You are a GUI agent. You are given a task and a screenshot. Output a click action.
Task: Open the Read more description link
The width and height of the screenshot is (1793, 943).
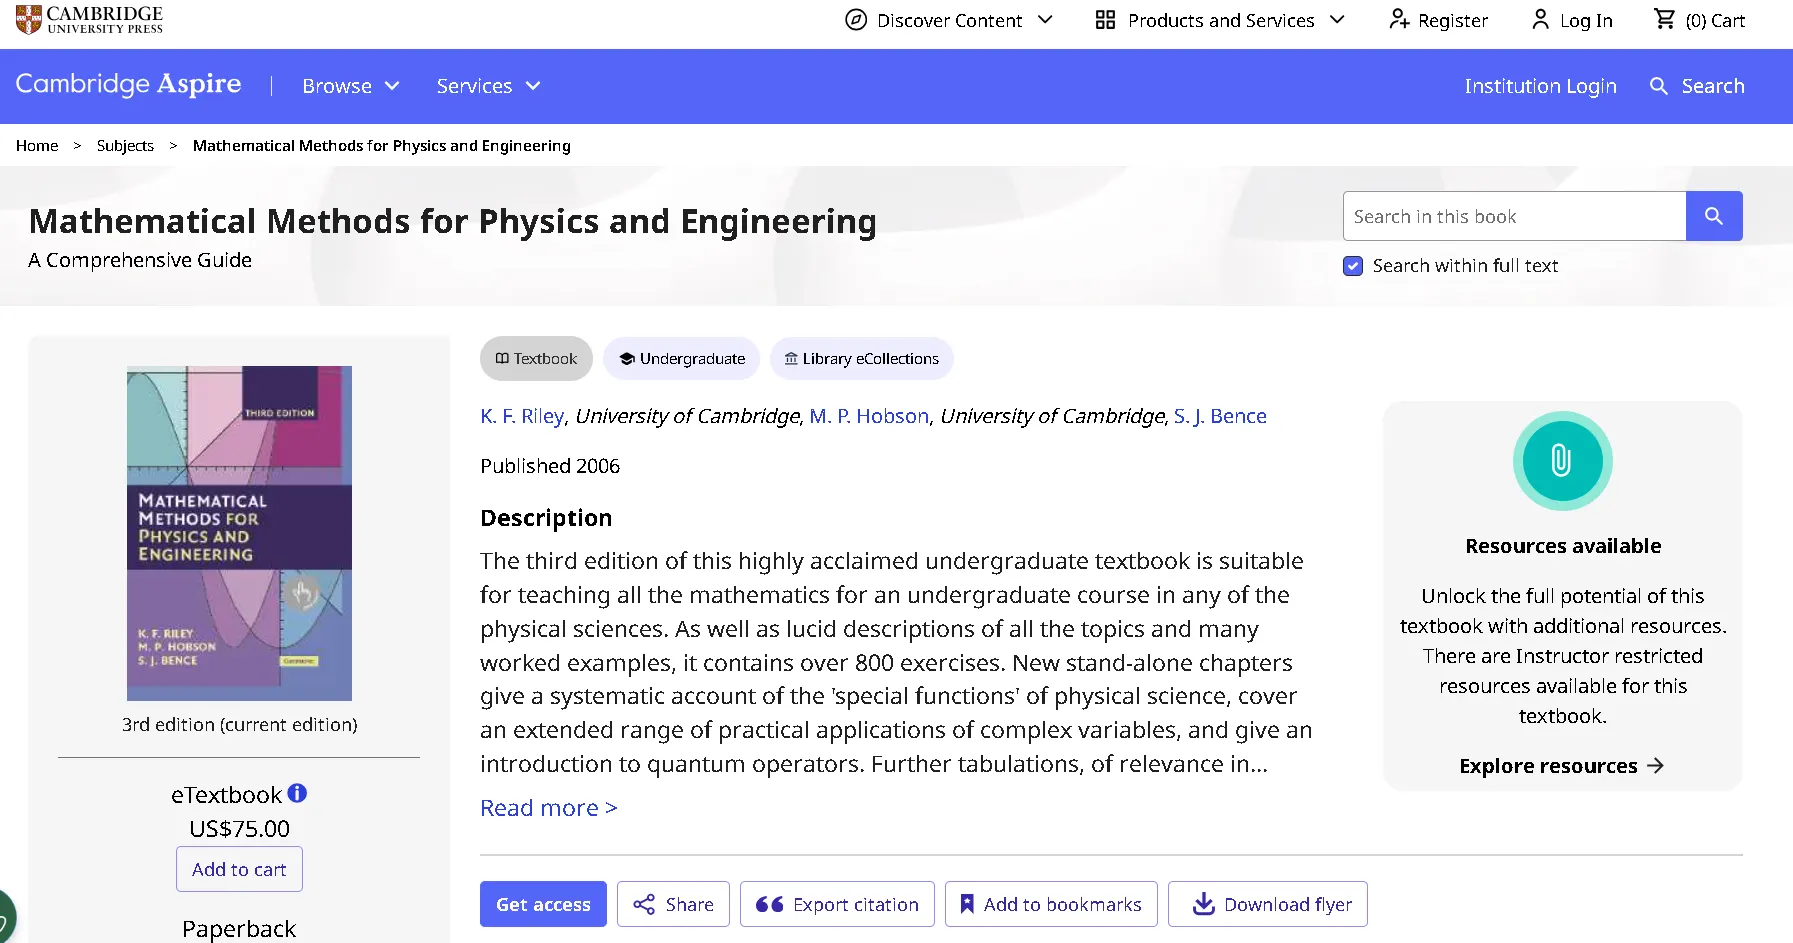(x=548, y=807)
